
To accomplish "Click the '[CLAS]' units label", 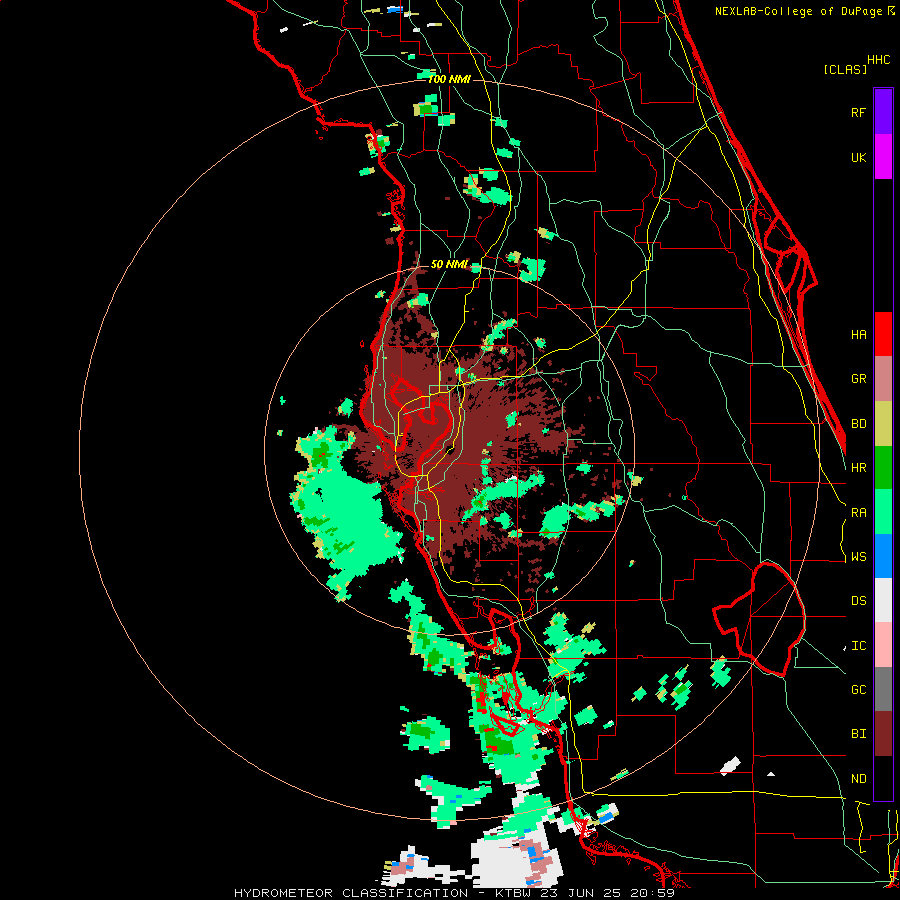I will click(845, 69).
